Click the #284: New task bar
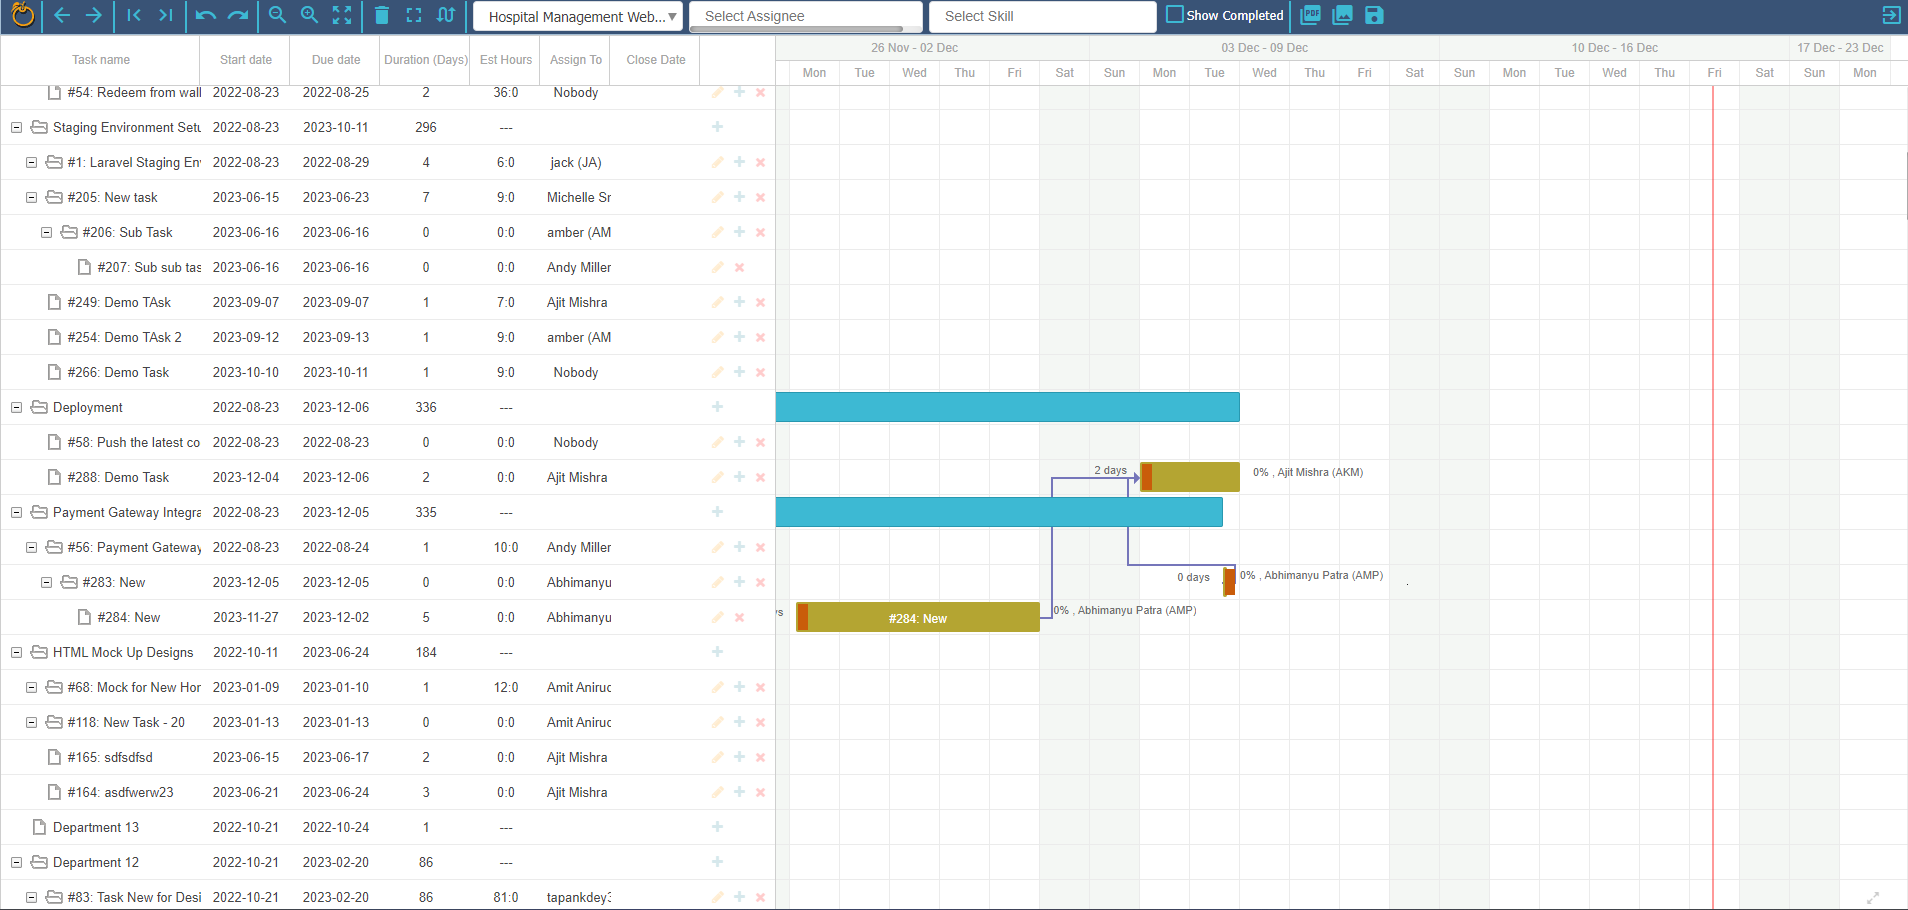 [x=916, y=617]
